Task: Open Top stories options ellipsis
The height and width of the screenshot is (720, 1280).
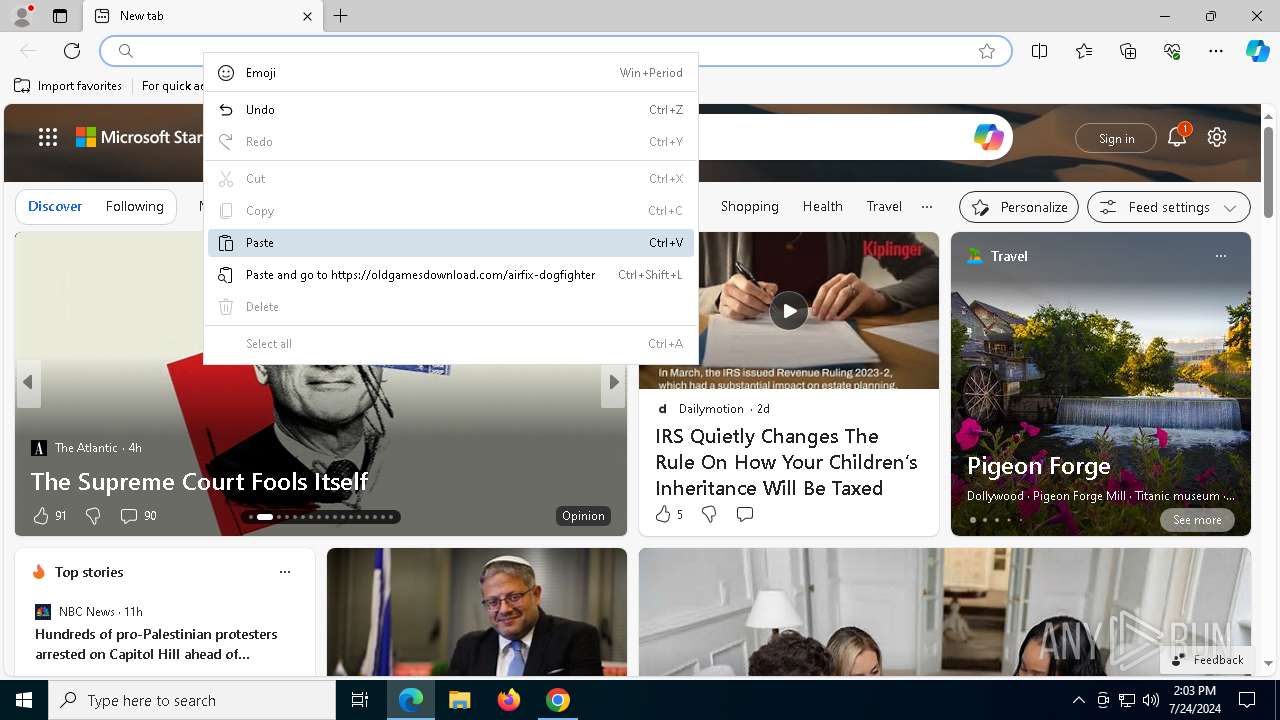Action: (x=285, y=572)
